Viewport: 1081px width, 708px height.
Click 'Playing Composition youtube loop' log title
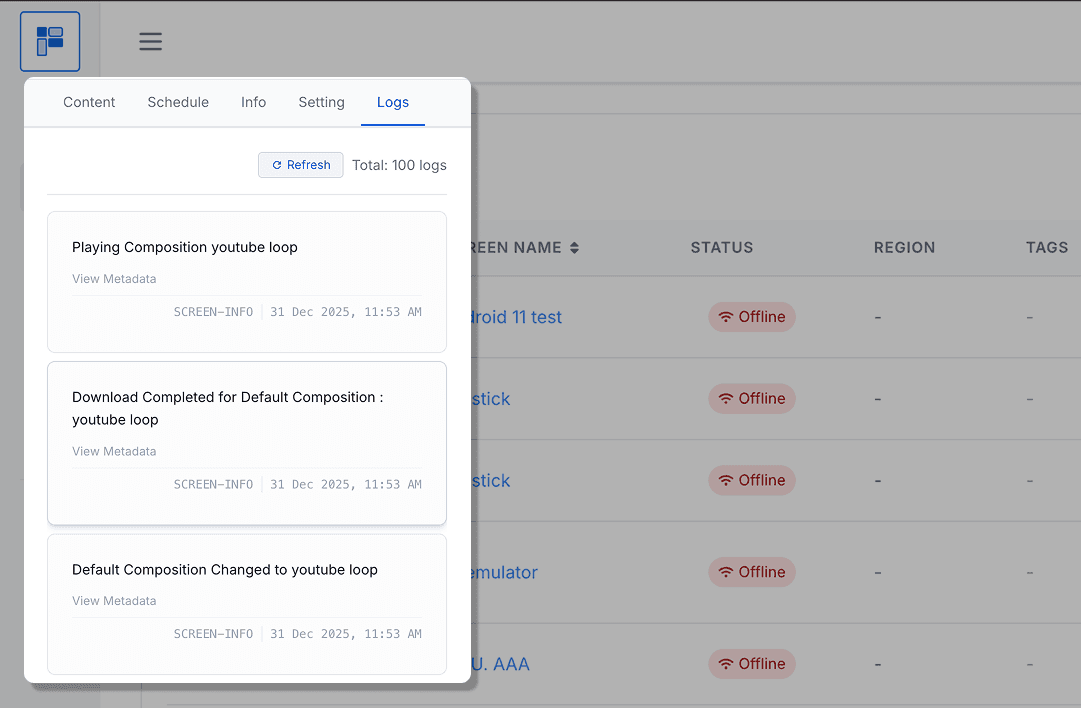[x=185, y=247]
